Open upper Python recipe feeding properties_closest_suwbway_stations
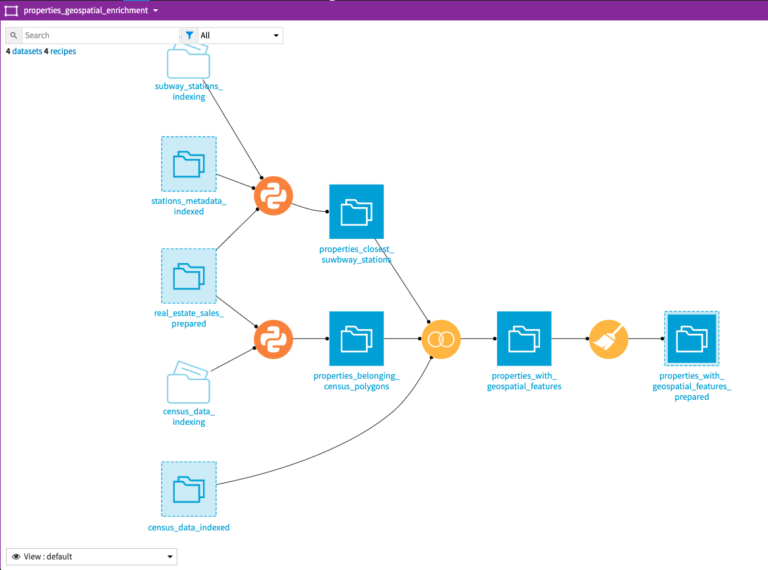Screen dimensions: 768x570 273,196
